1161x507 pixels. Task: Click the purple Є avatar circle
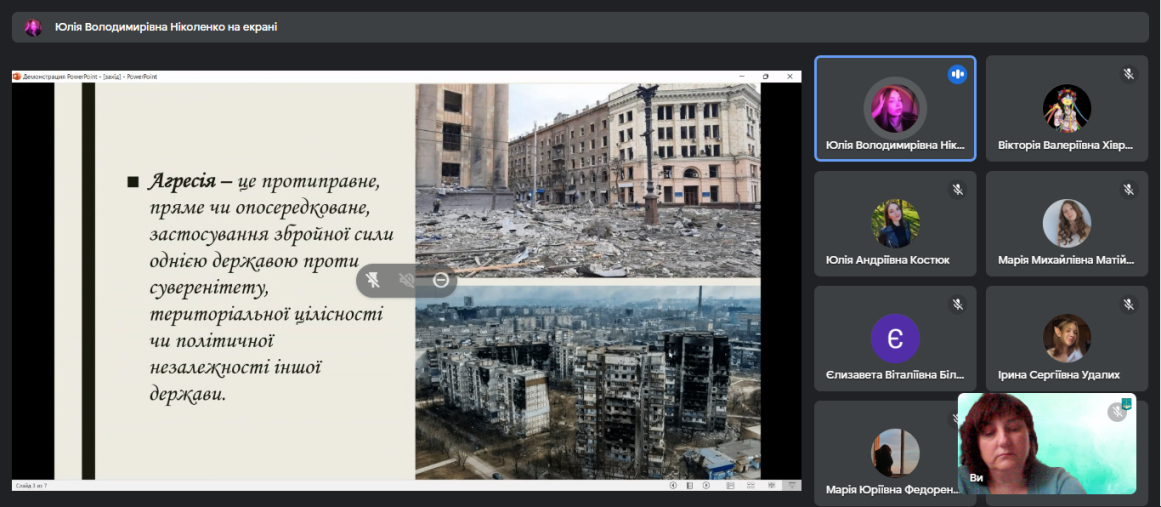pyautogui.click(x=895, y=338)
